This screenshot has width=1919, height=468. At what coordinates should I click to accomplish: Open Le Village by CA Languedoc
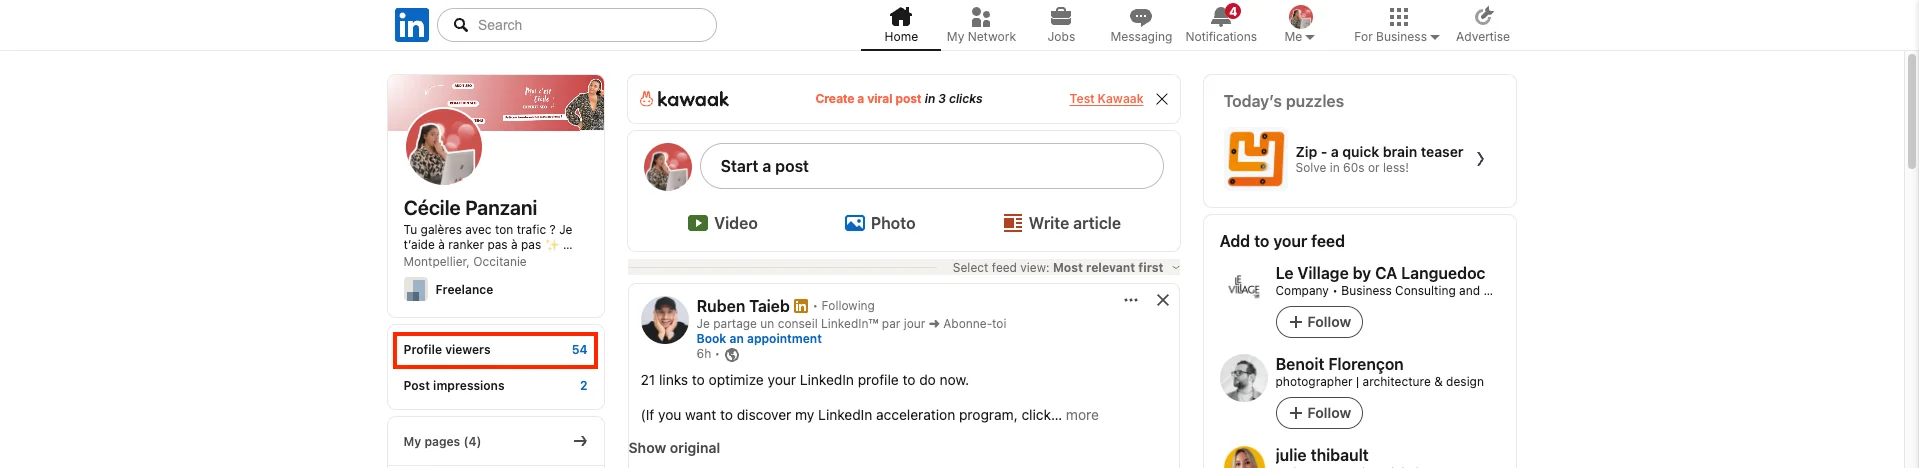click(1380, 273)
